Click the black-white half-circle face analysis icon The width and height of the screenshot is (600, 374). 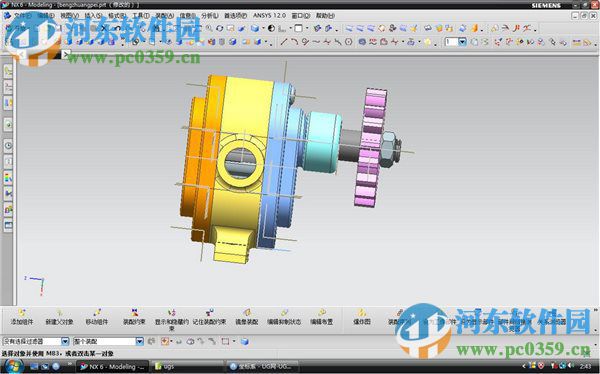(x=271, y=28)
